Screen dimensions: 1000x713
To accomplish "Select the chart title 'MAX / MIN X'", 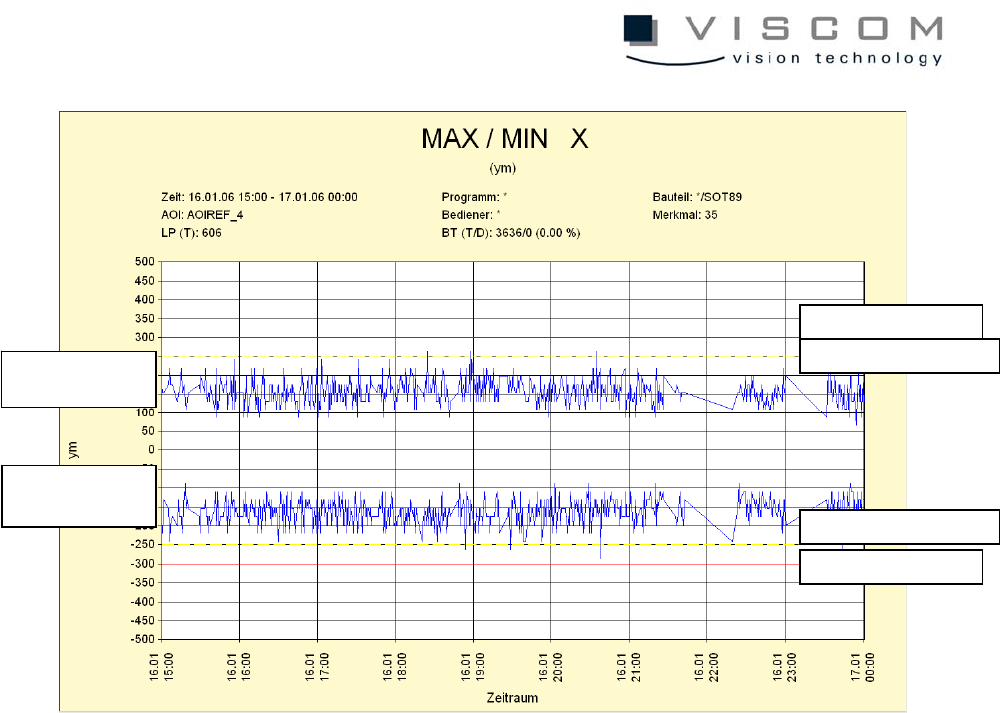I will (x=504, y=139).
